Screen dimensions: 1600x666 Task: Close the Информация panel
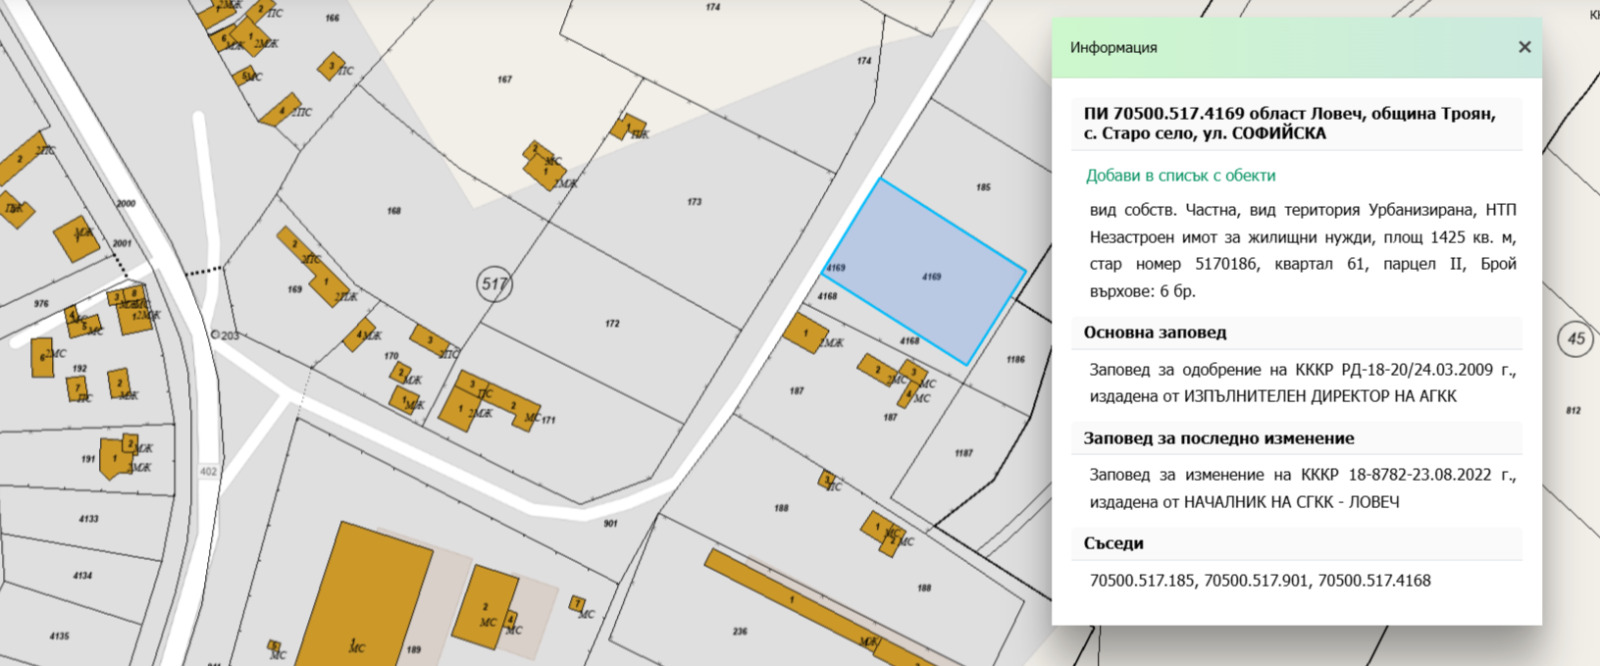tap(1524, 47)
